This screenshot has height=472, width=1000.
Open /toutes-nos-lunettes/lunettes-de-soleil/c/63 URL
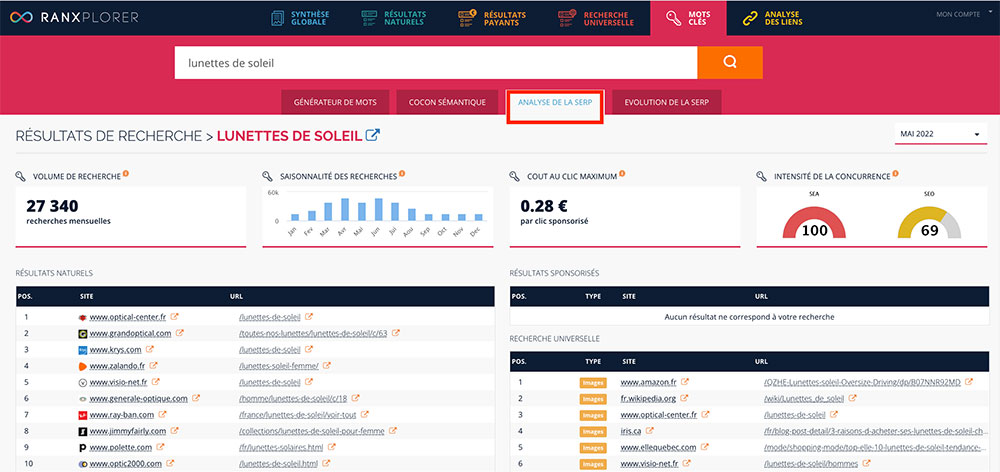tap(313, 333)
